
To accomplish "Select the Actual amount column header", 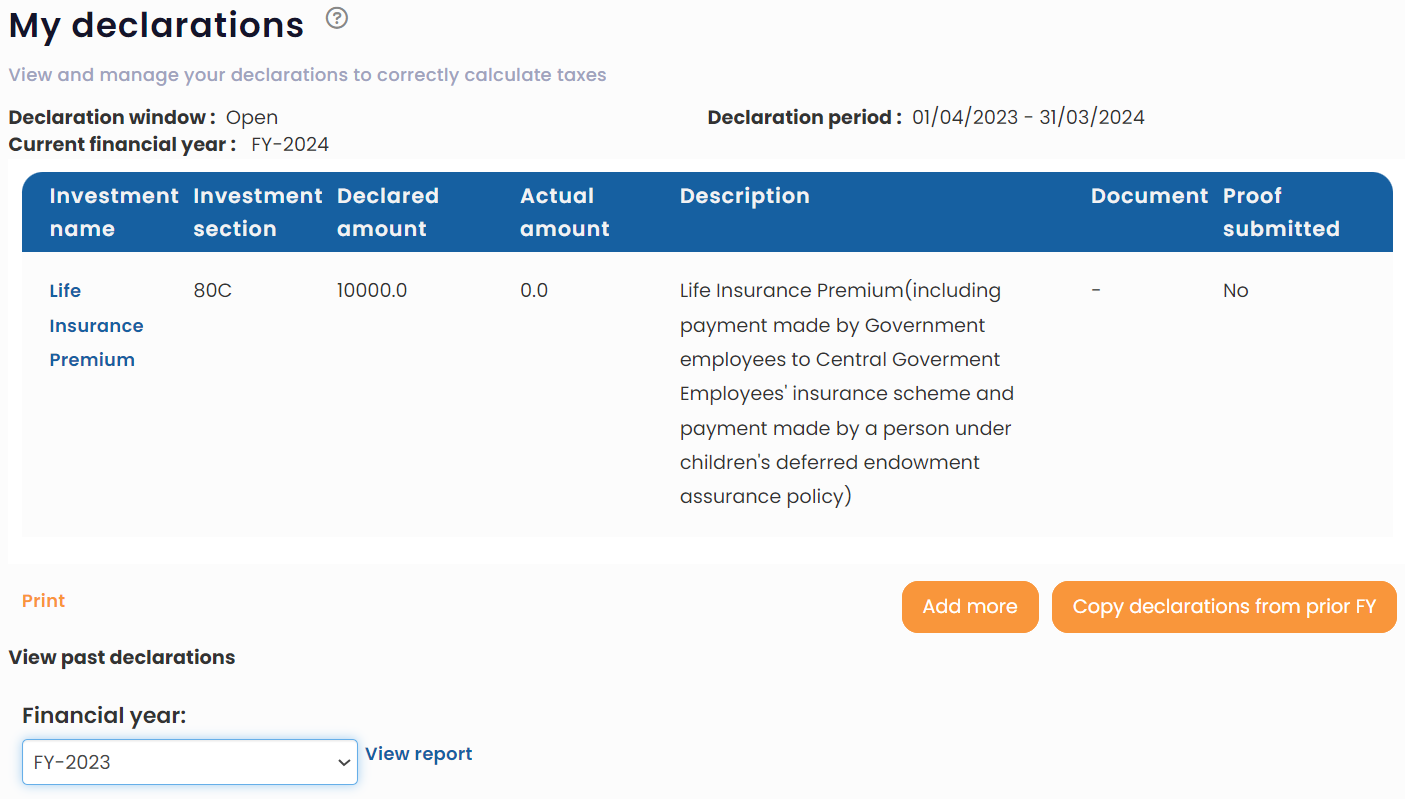I will click(x=564, y=212).
